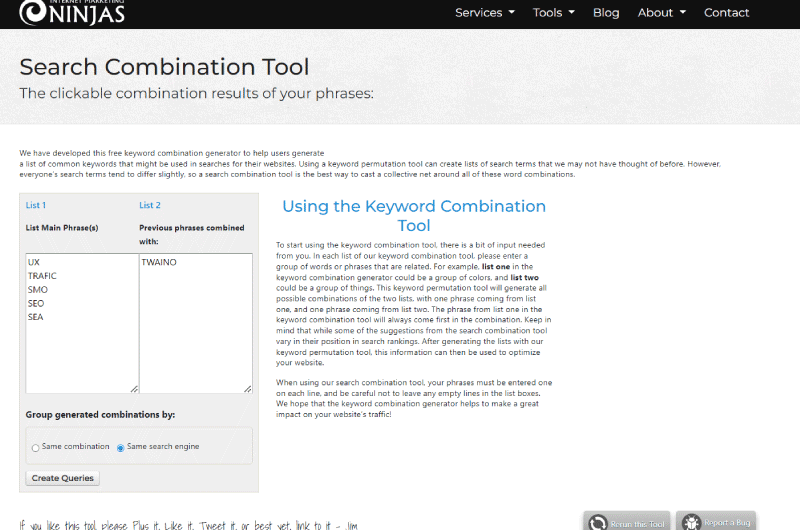Click the SEO entry in List 1
800x530 pixels.
[x=36, y=304]
